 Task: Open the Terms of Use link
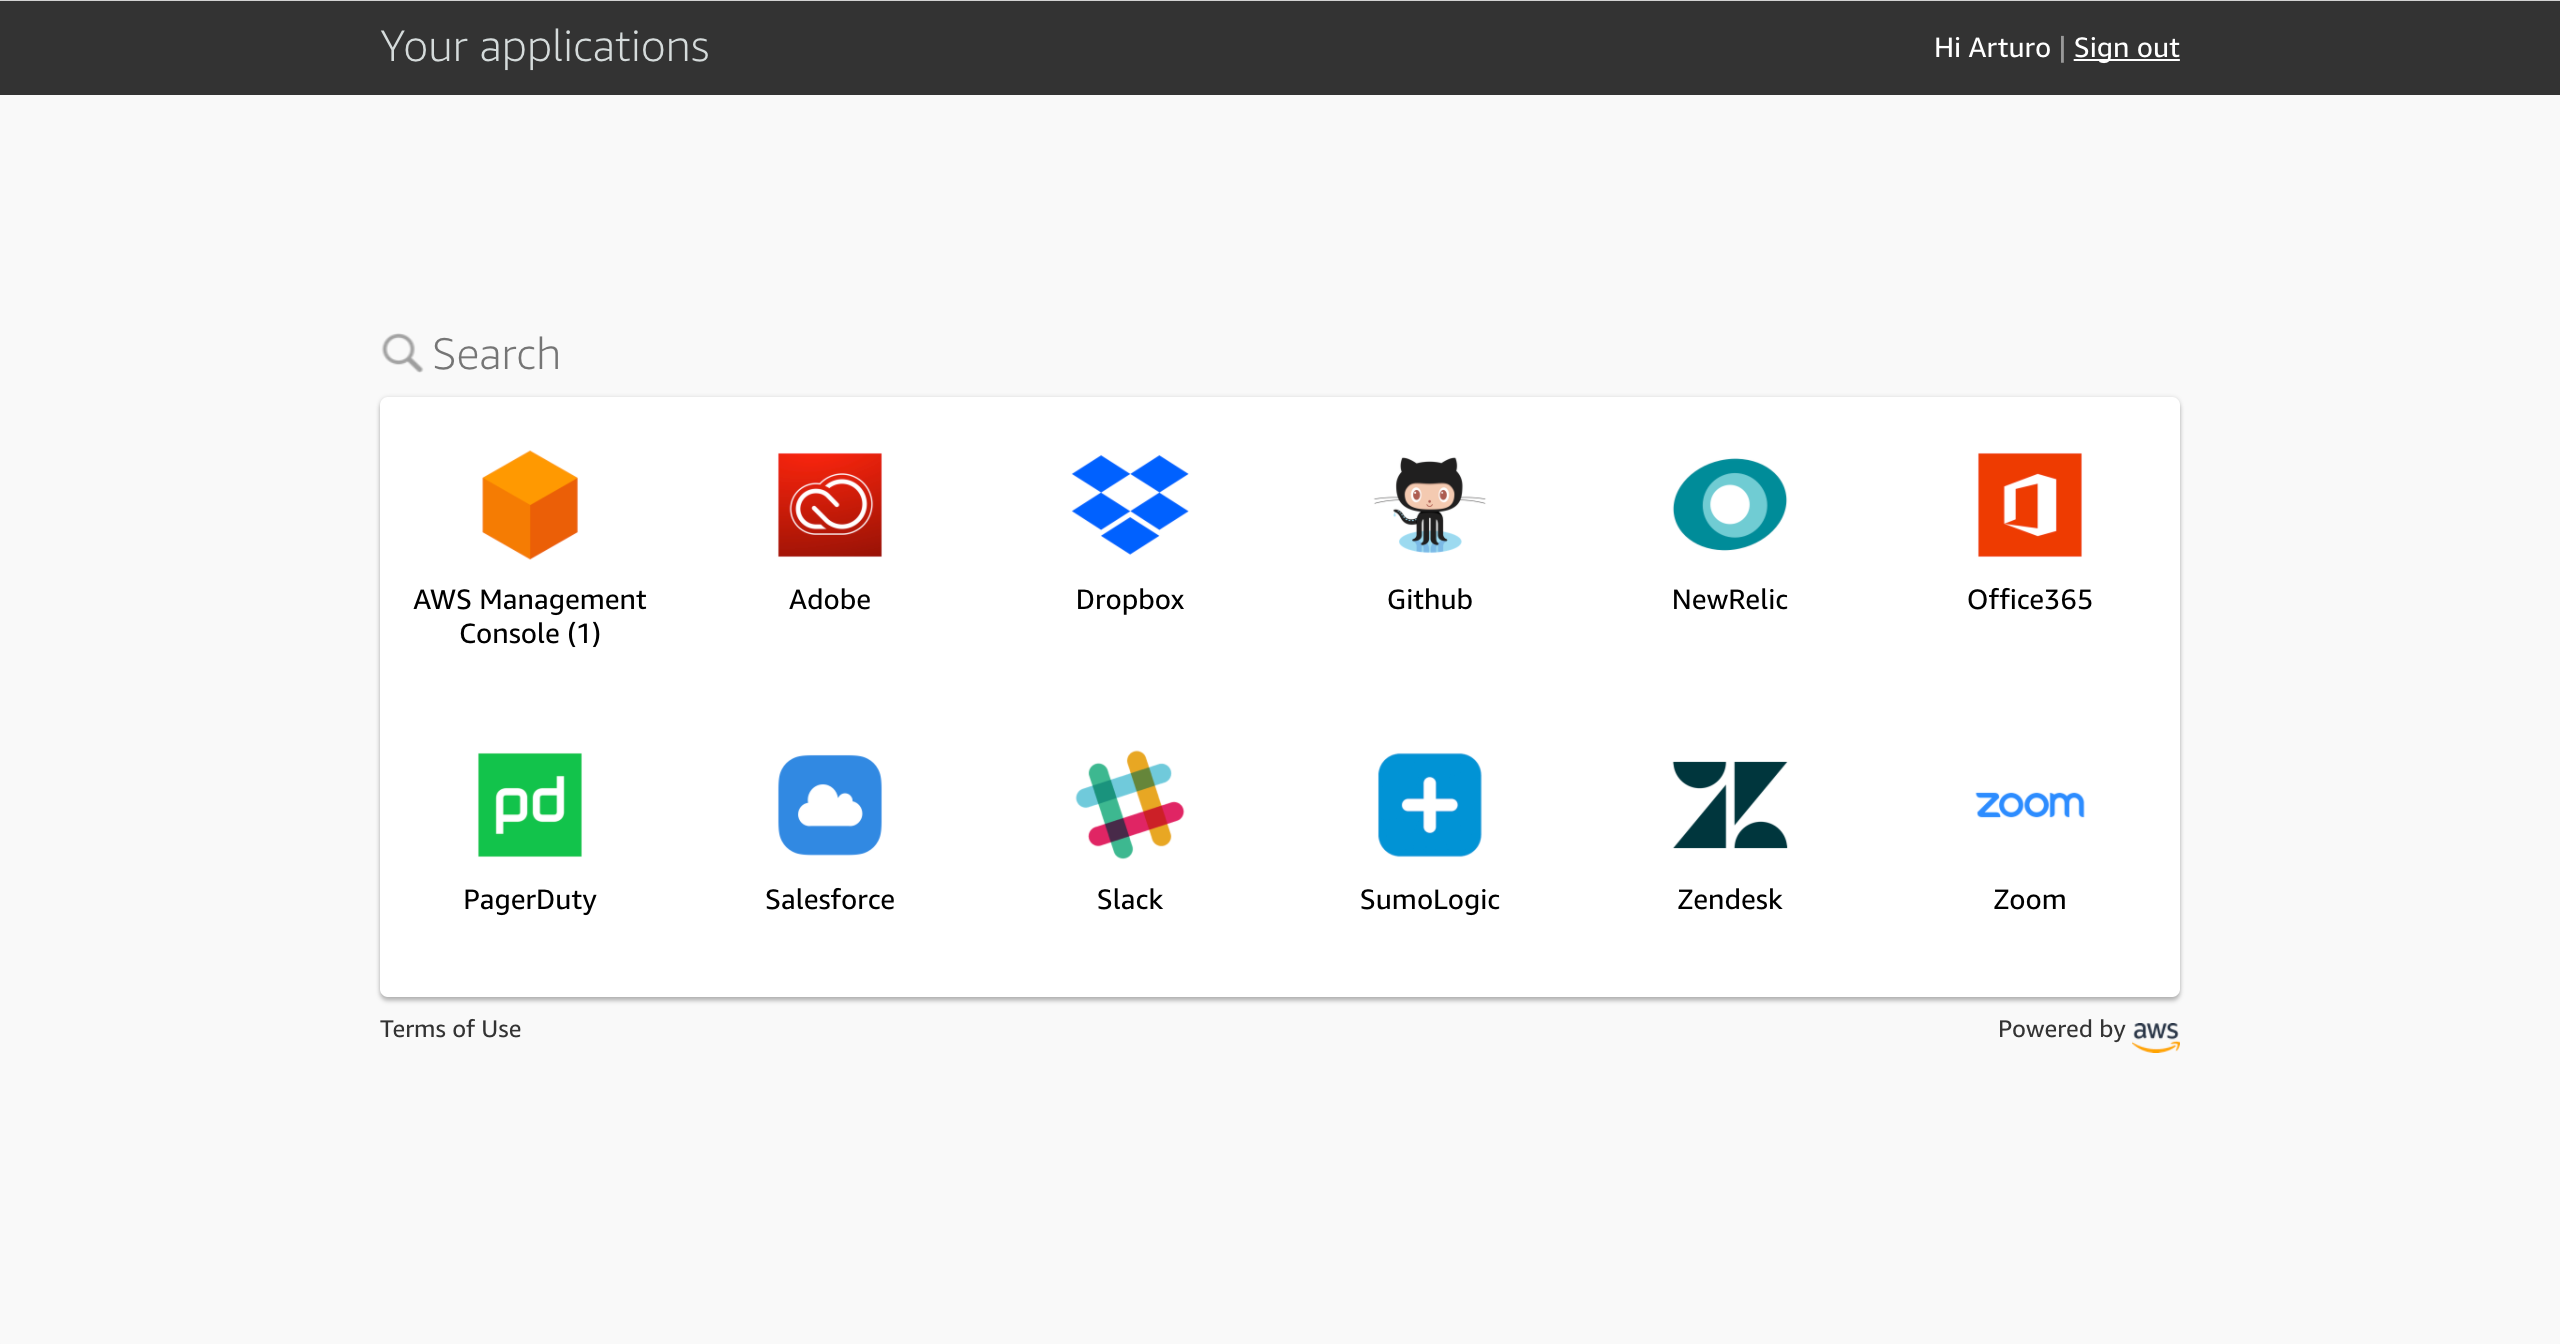[x=450, y=1029]
